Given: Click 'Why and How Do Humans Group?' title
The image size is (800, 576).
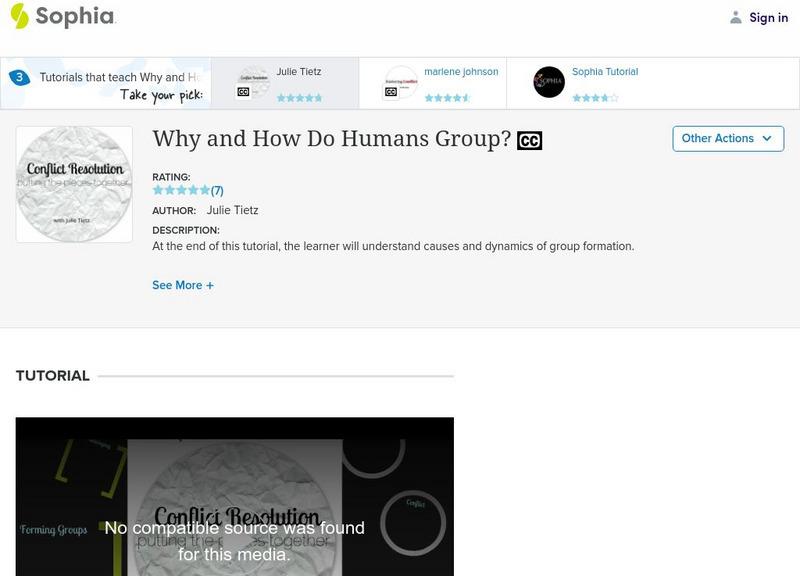Looking at the screenshot, I should [x=332, y=139].
